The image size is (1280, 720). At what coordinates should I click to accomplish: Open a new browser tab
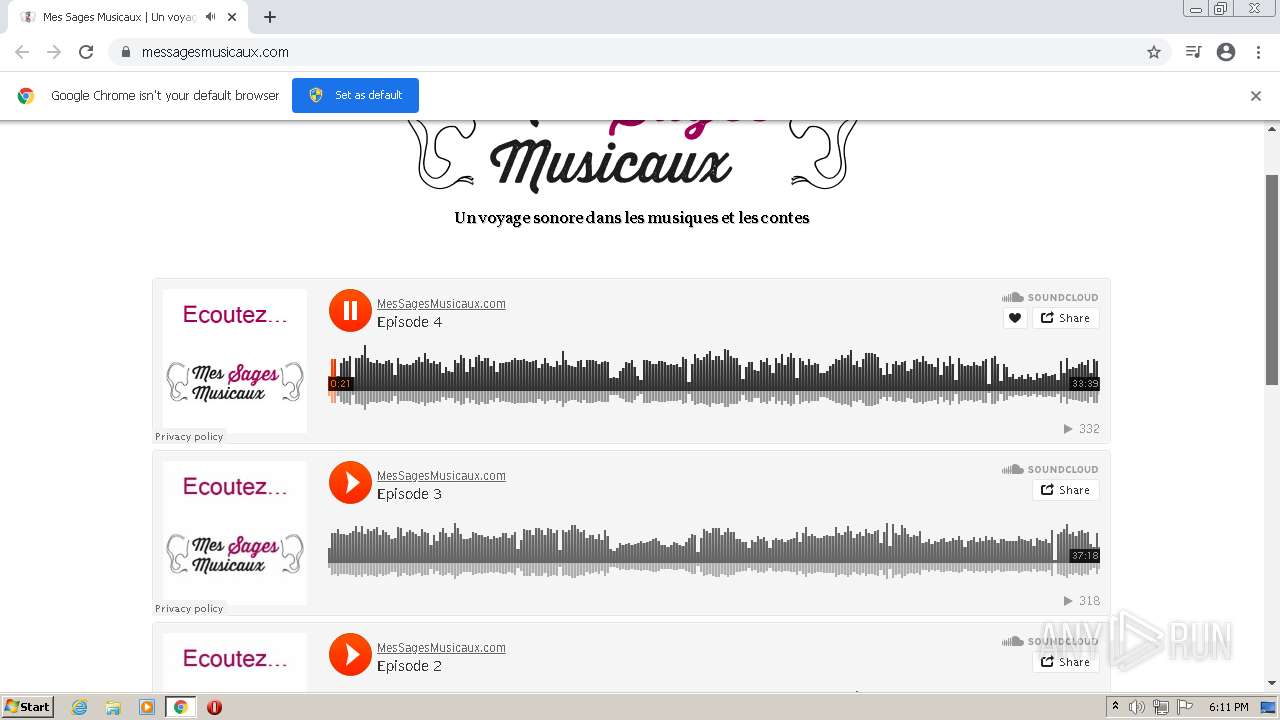point(270,17)
